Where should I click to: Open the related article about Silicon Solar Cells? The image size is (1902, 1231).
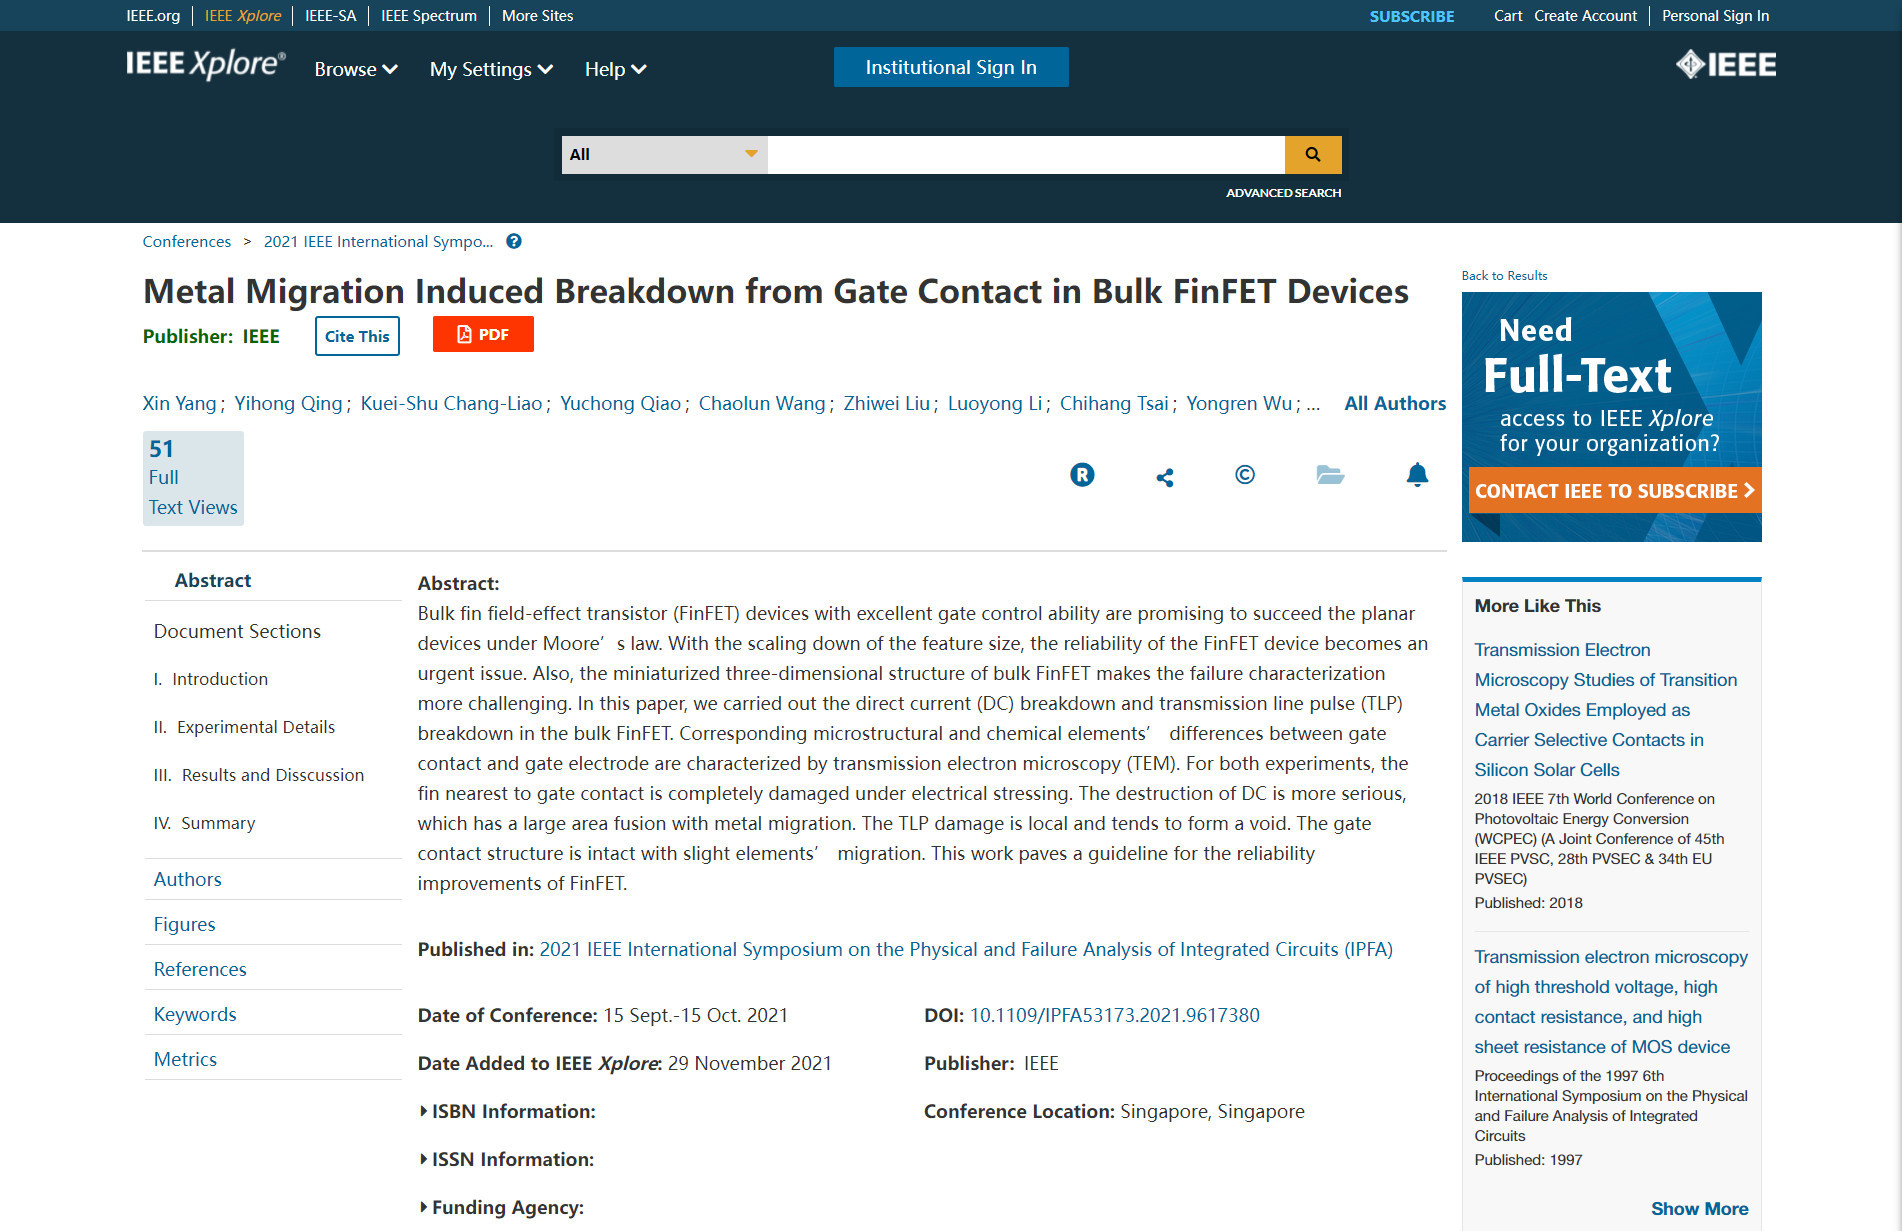tap(1606, 709)
